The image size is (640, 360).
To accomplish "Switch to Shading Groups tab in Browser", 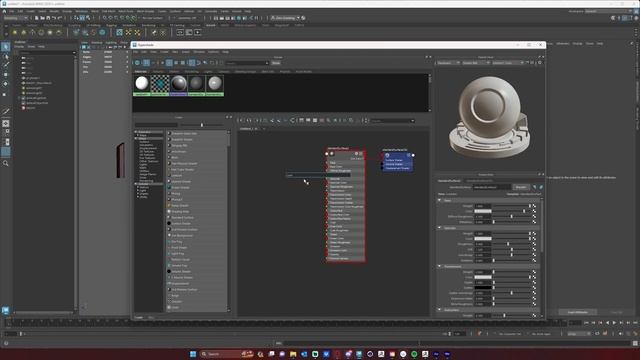I will pos(245,71).
